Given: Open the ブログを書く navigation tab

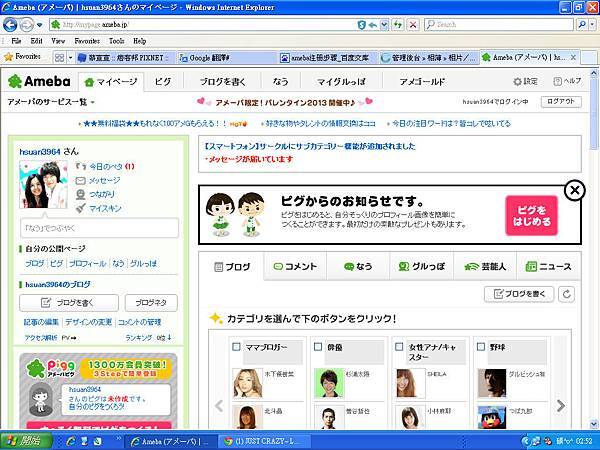Looking at the screenshot, I should click(x=223, y=82).
